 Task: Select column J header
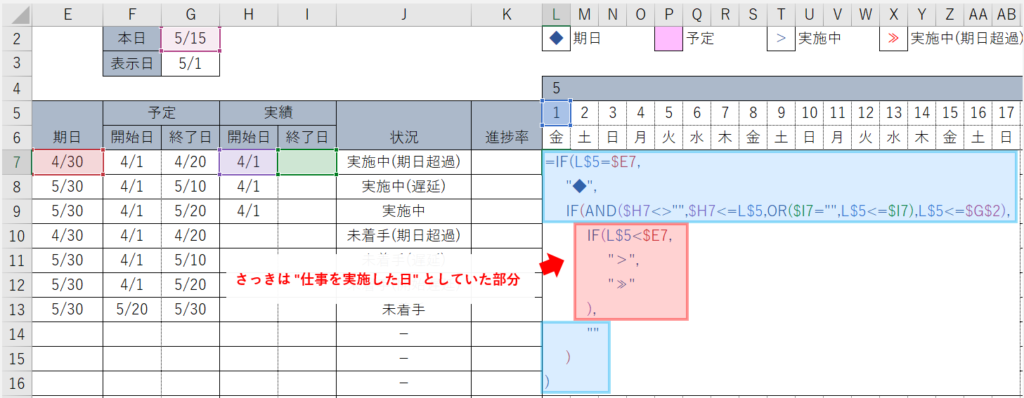click(x=404, y=12)
